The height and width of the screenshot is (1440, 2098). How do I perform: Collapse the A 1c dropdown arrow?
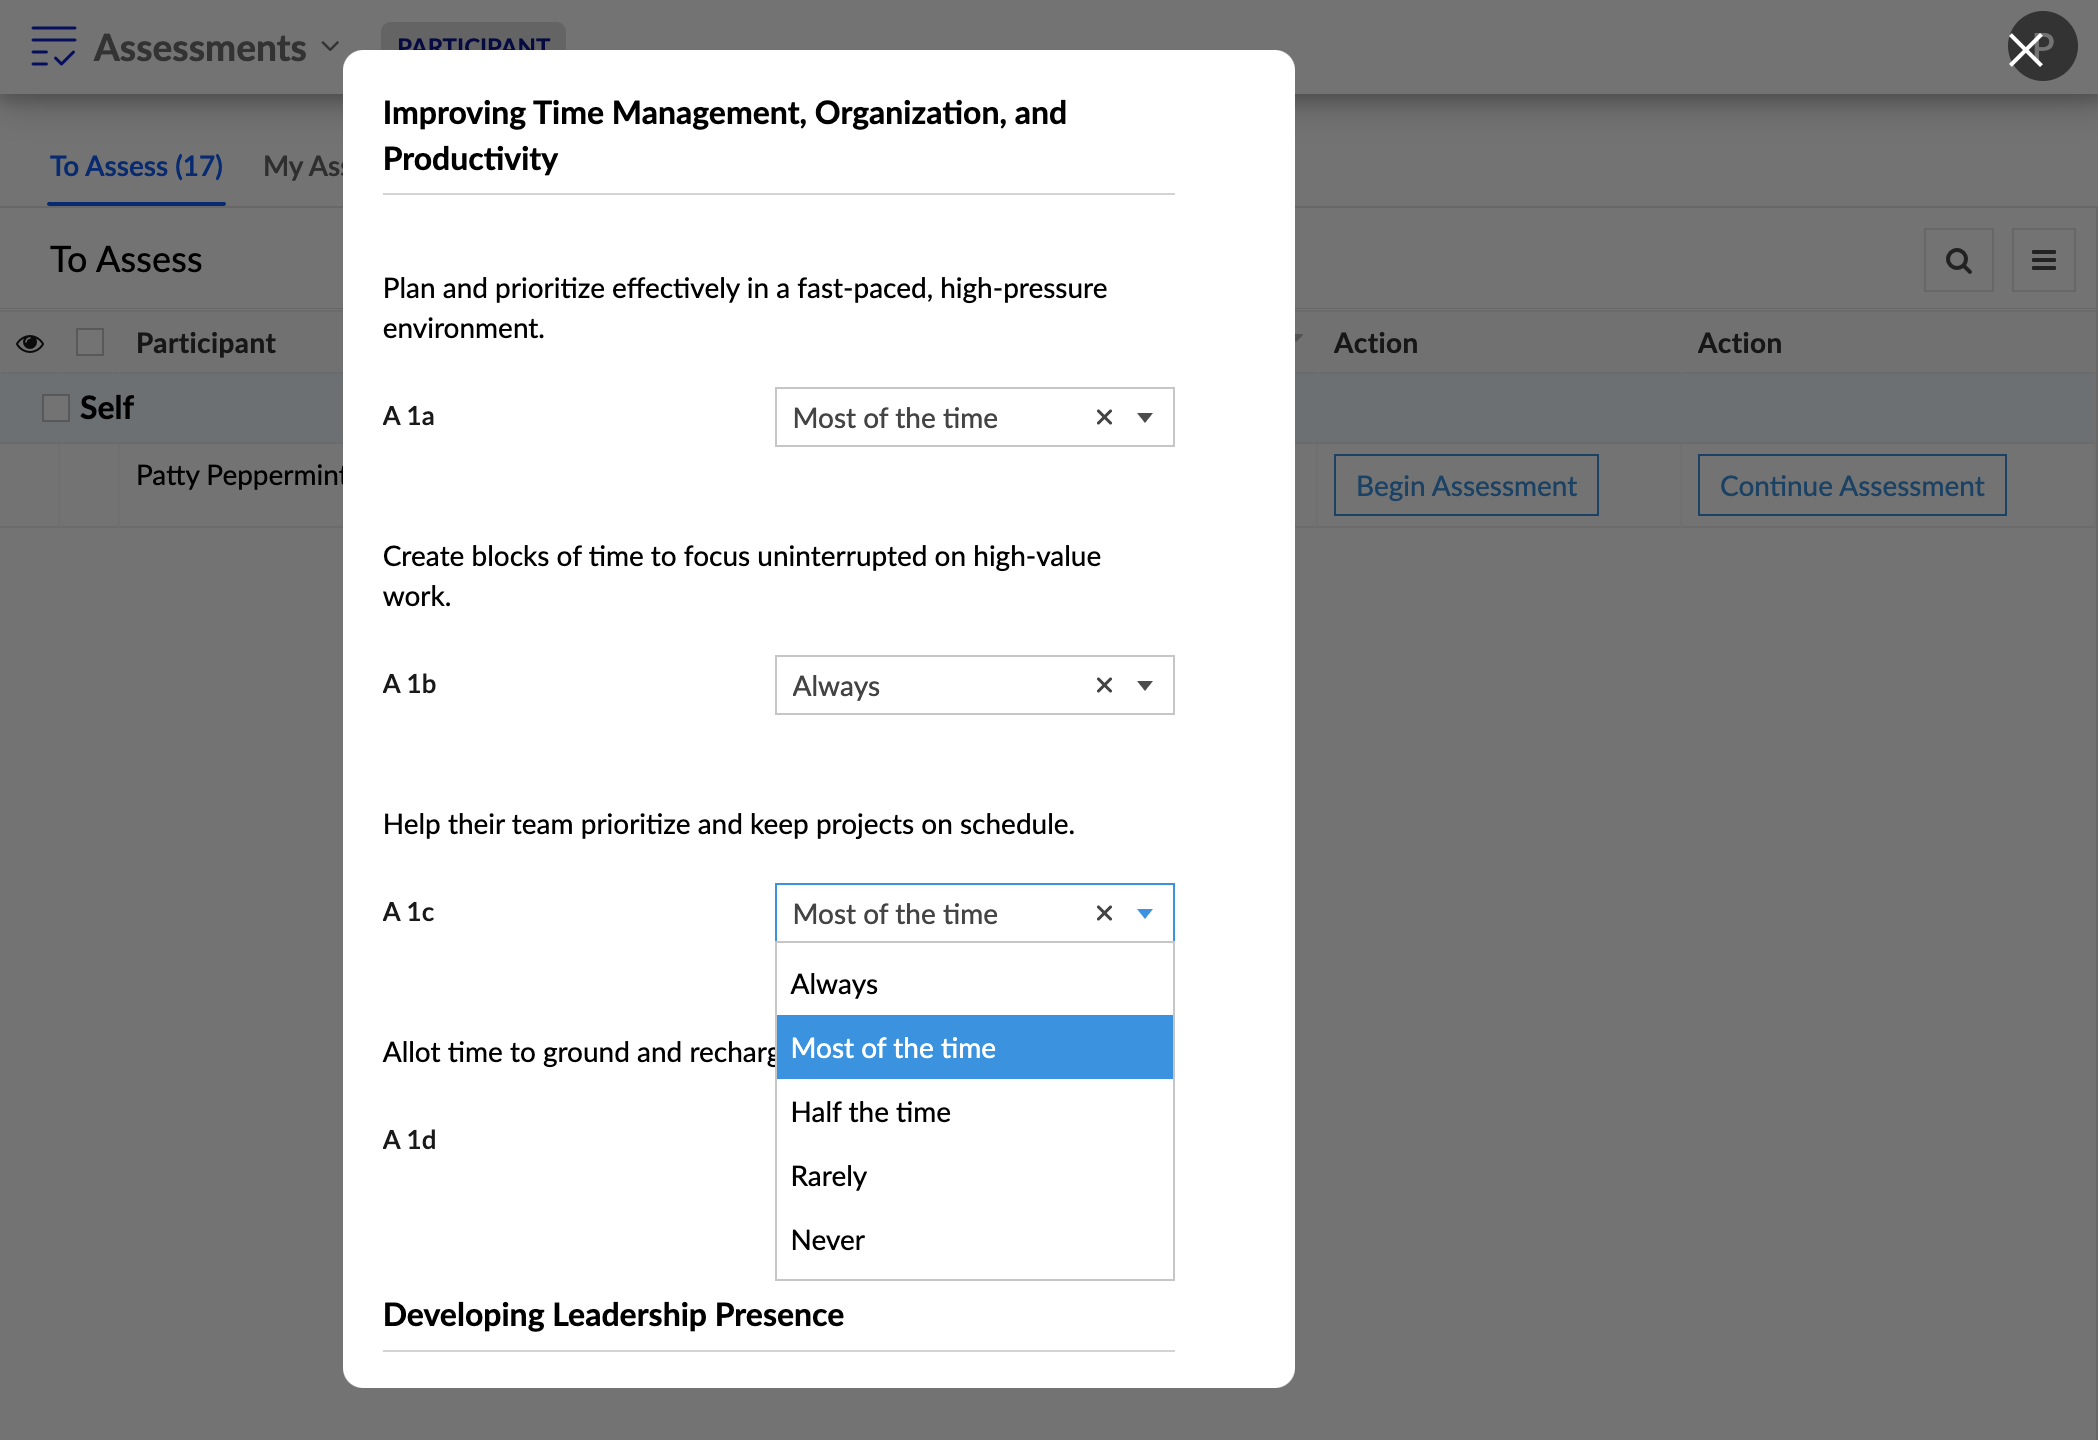click(1145, 913)
